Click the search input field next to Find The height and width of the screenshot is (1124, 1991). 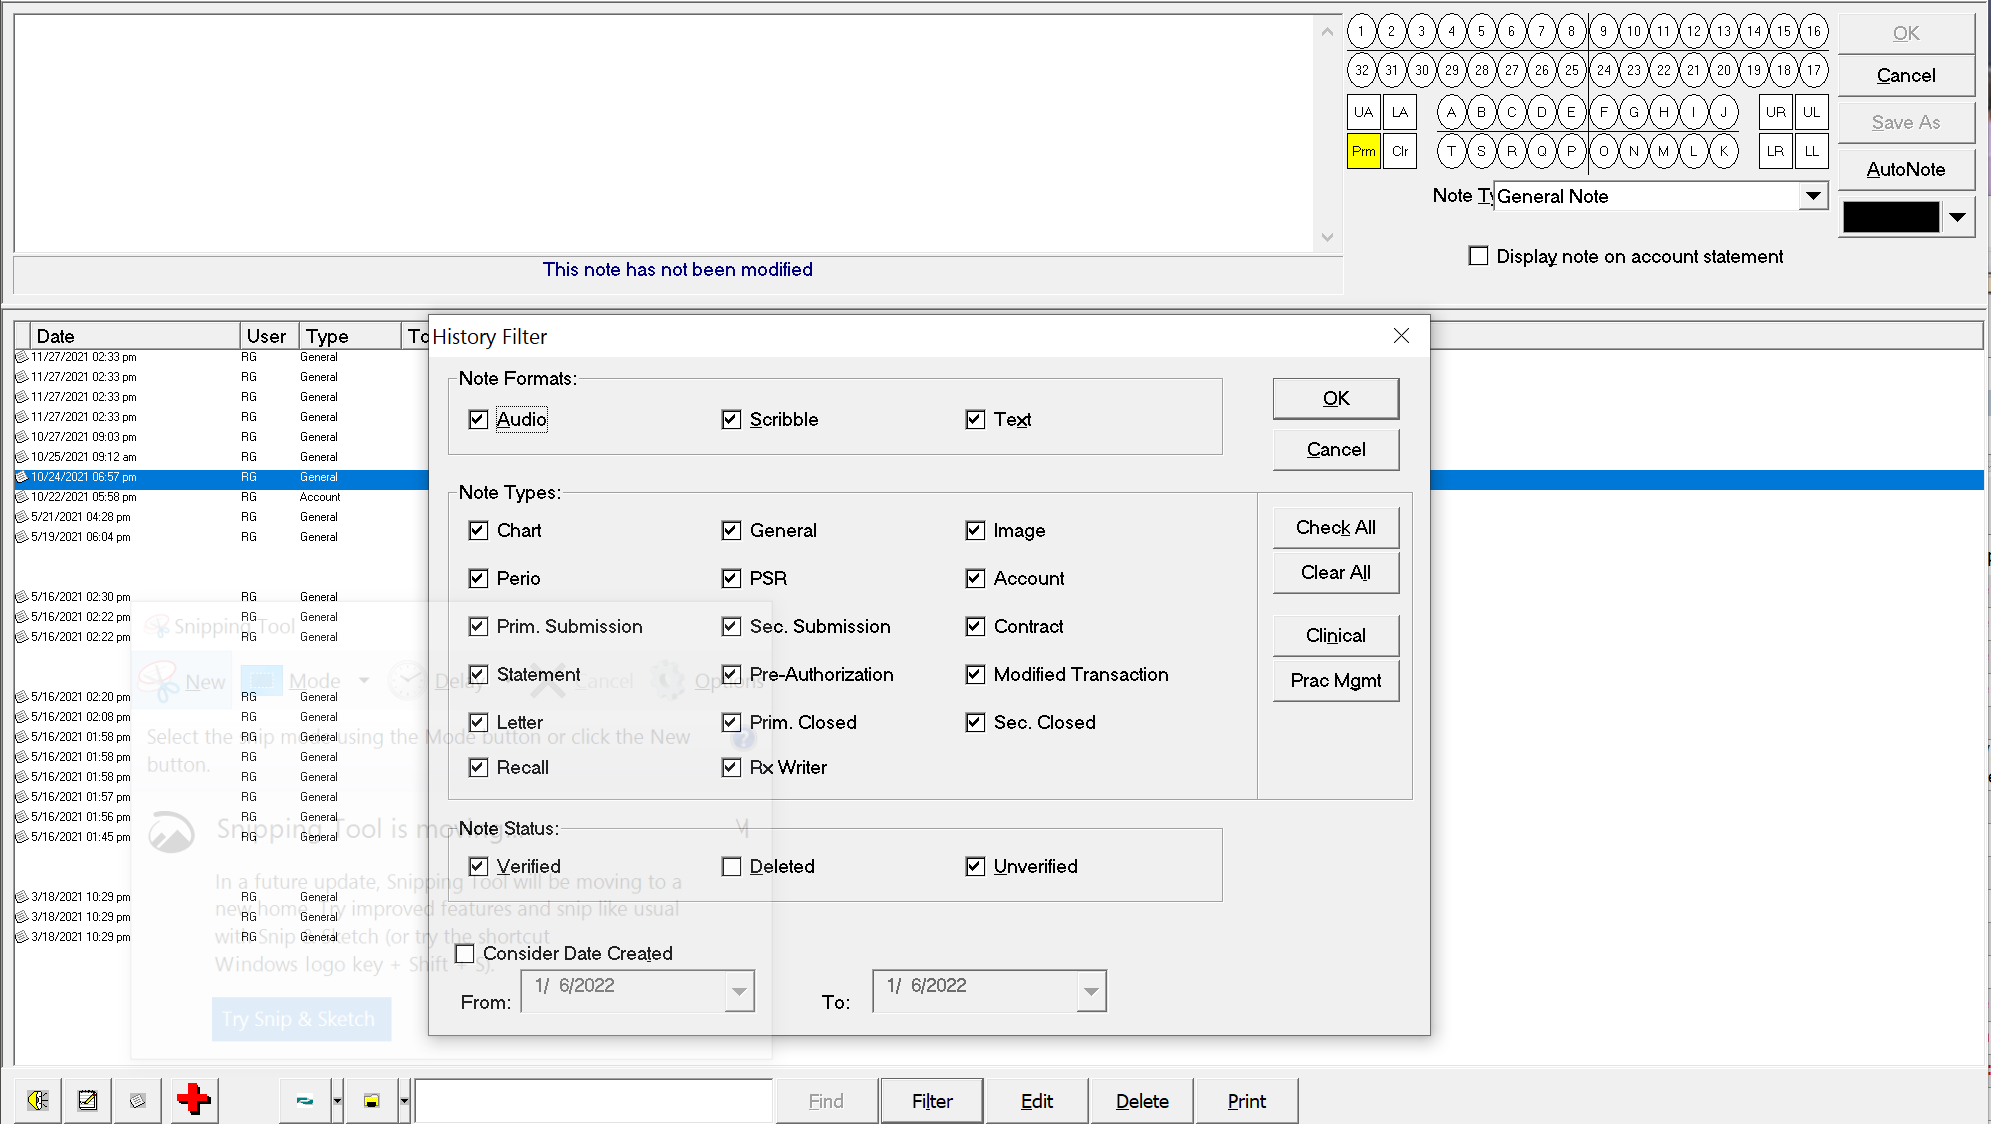(x=594, y=1100)
